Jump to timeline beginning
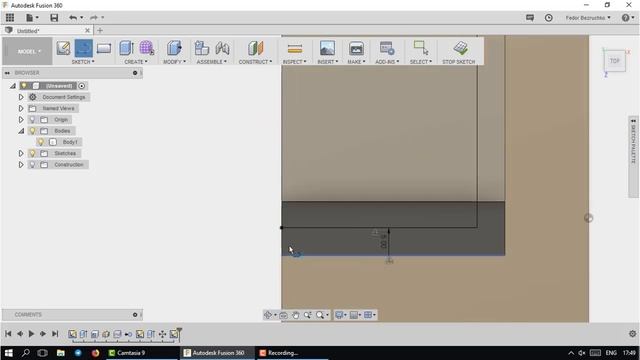The width and height of the screenshot is (640, 360). 8,333
